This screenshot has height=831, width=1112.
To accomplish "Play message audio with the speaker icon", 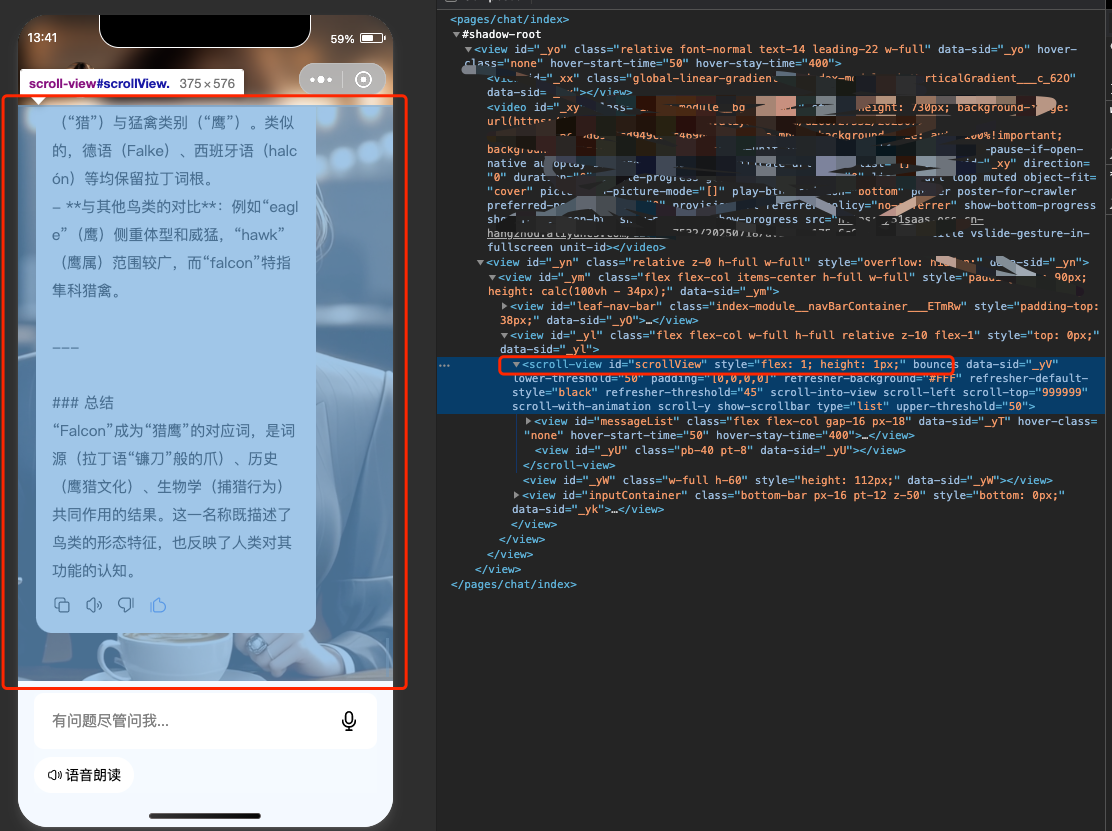I will coord(94,605).
